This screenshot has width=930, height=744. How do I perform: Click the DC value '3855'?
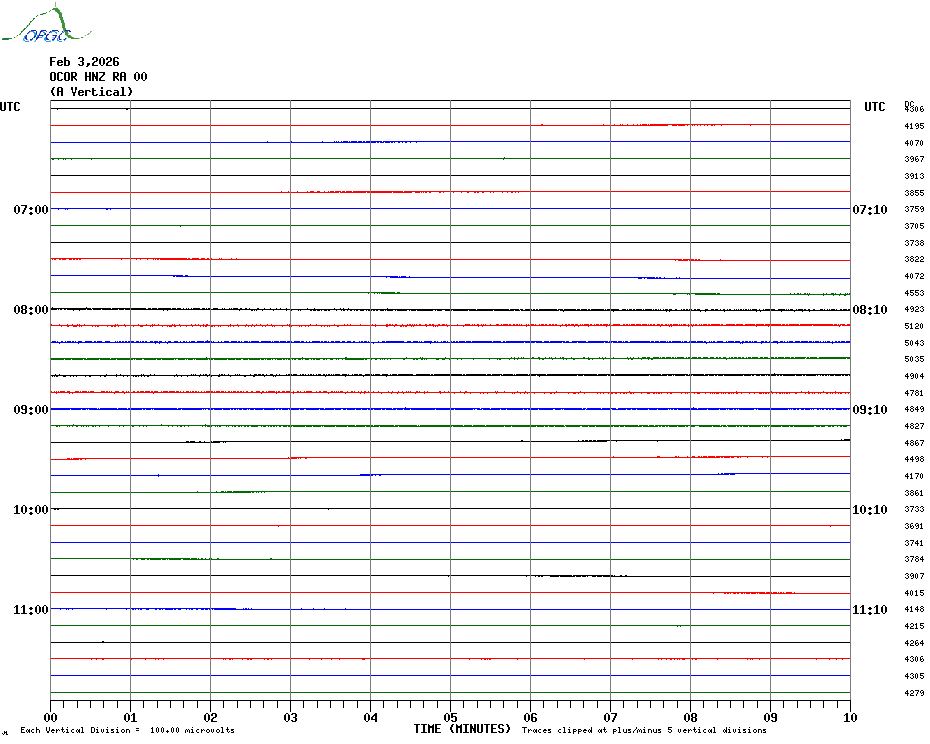[914, 193]
